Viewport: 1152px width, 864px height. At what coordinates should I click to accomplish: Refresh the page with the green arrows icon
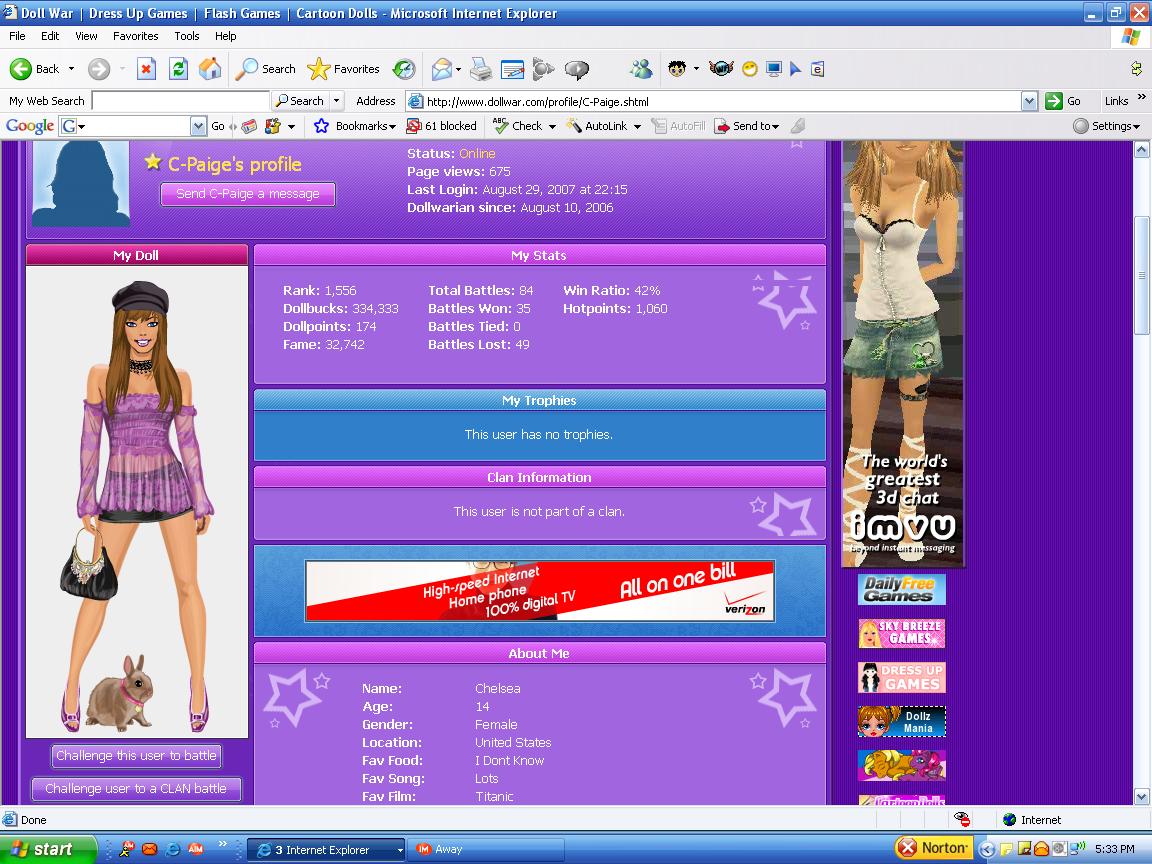tap(178, 69)
